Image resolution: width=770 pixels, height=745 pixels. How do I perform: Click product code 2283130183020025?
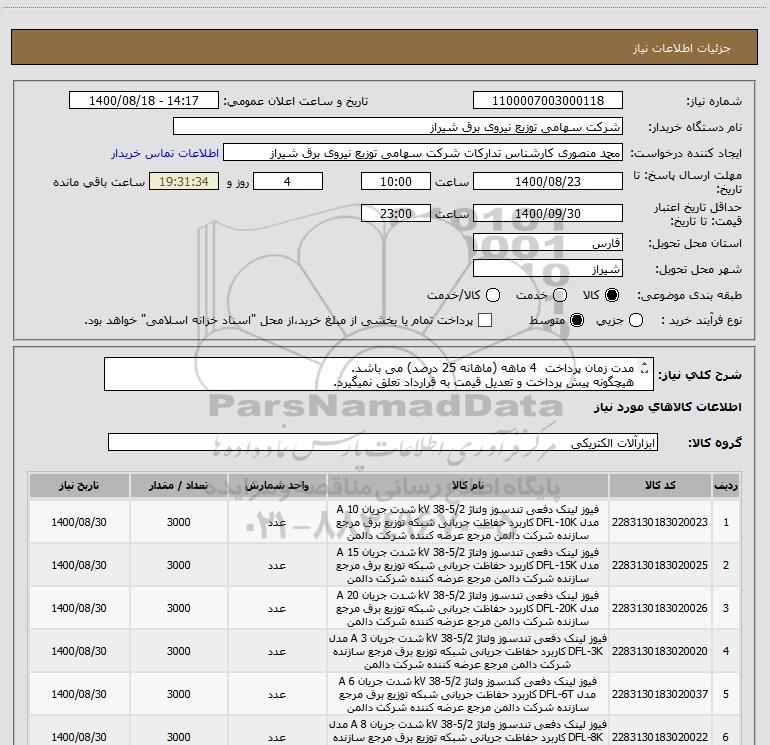click(660, 565)
